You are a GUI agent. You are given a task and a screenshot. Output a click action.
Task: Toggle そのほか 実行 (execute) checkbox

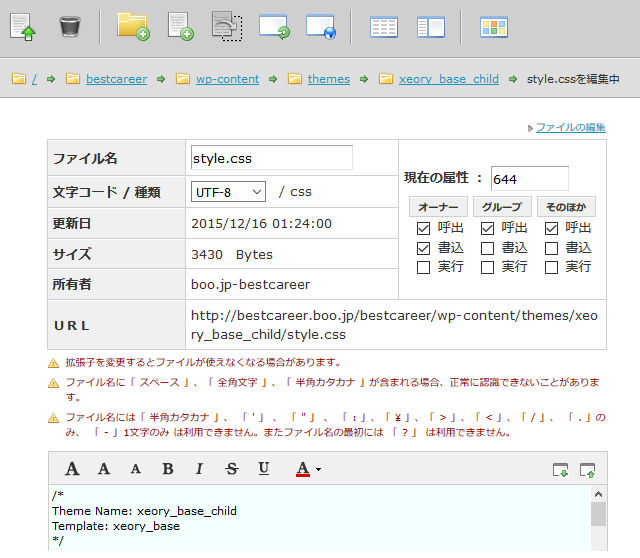(551, 267)
